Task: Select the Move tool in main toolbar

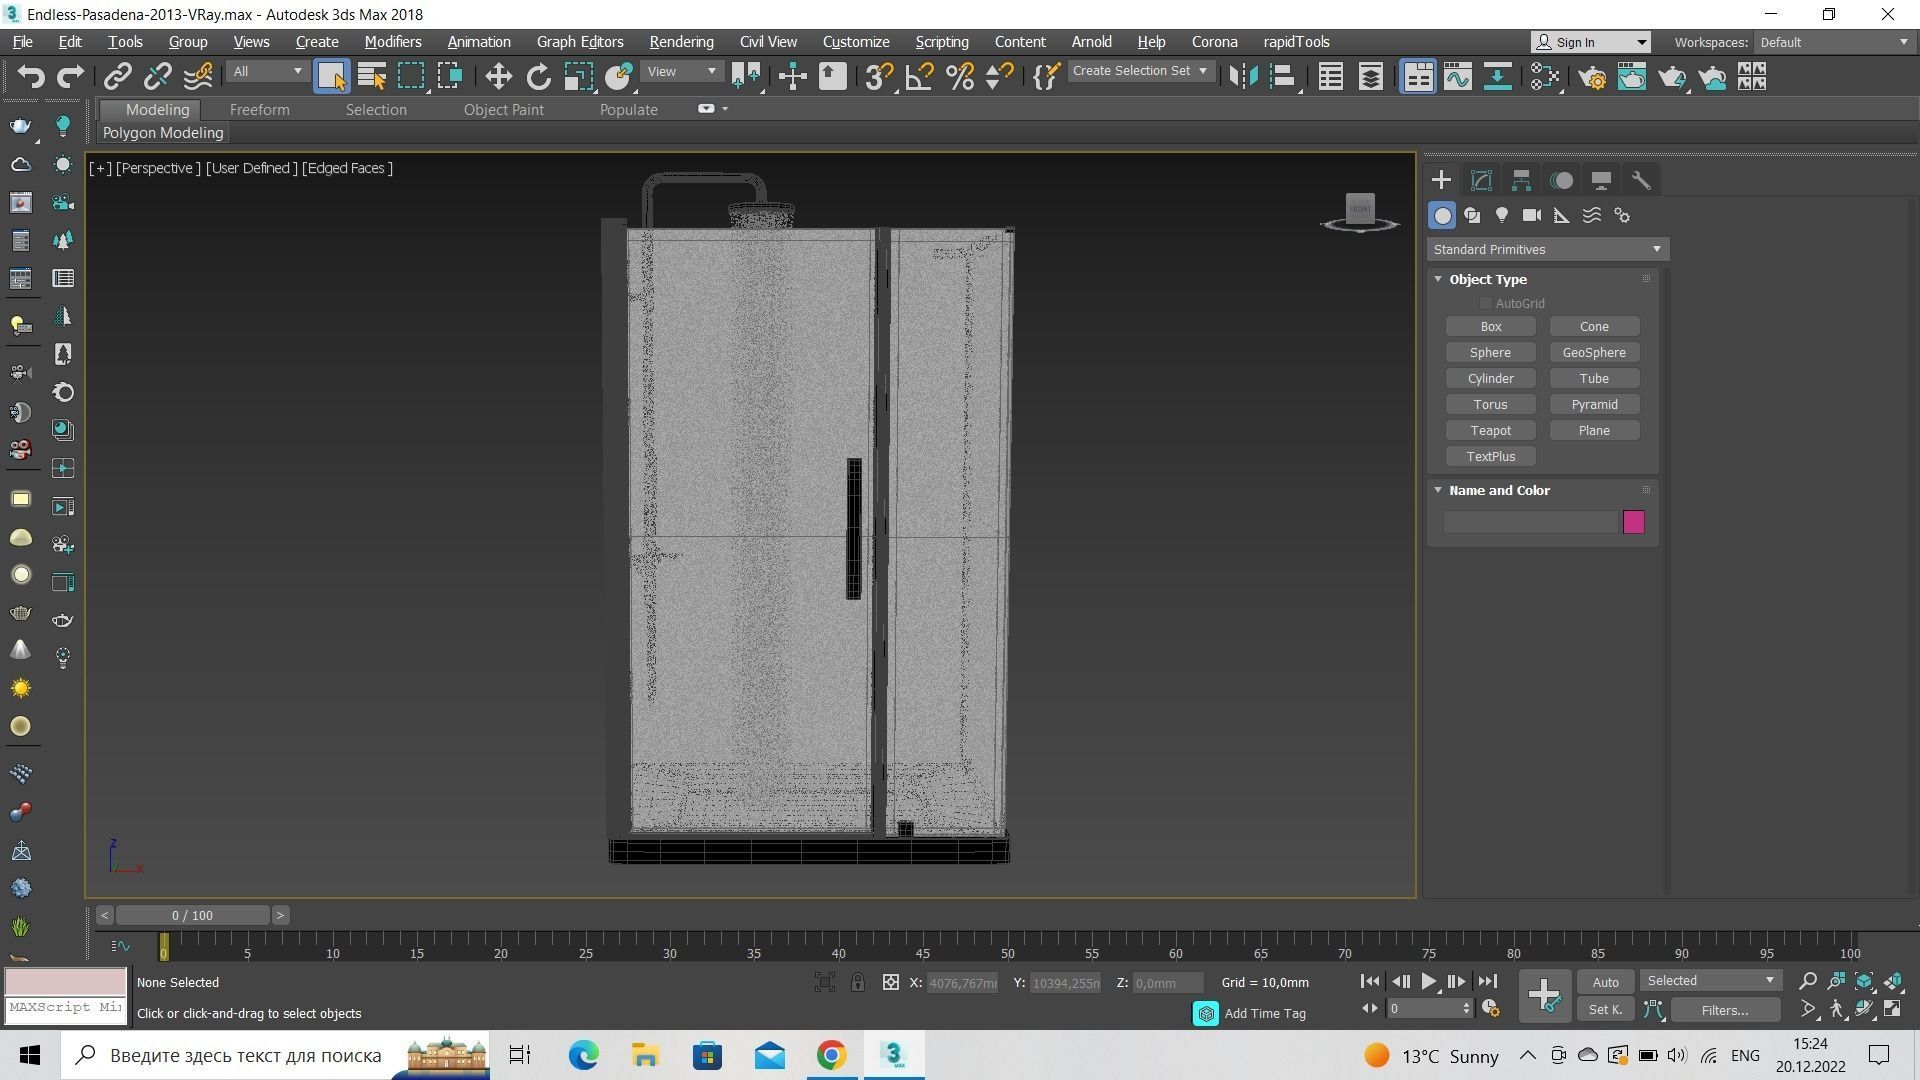Action: tap(498, 77)
